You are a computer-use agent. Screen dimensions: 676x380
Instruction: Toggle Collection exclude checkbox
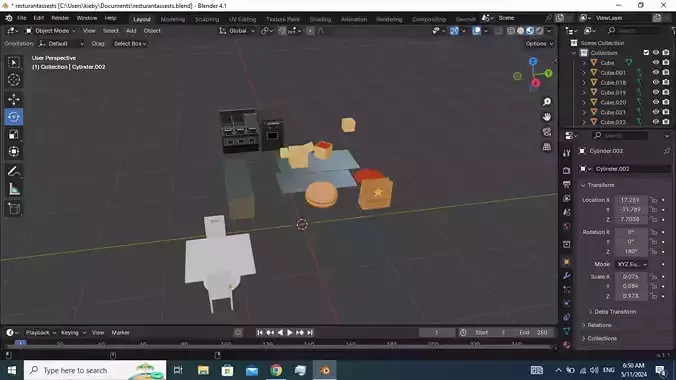tap(646, 53)
